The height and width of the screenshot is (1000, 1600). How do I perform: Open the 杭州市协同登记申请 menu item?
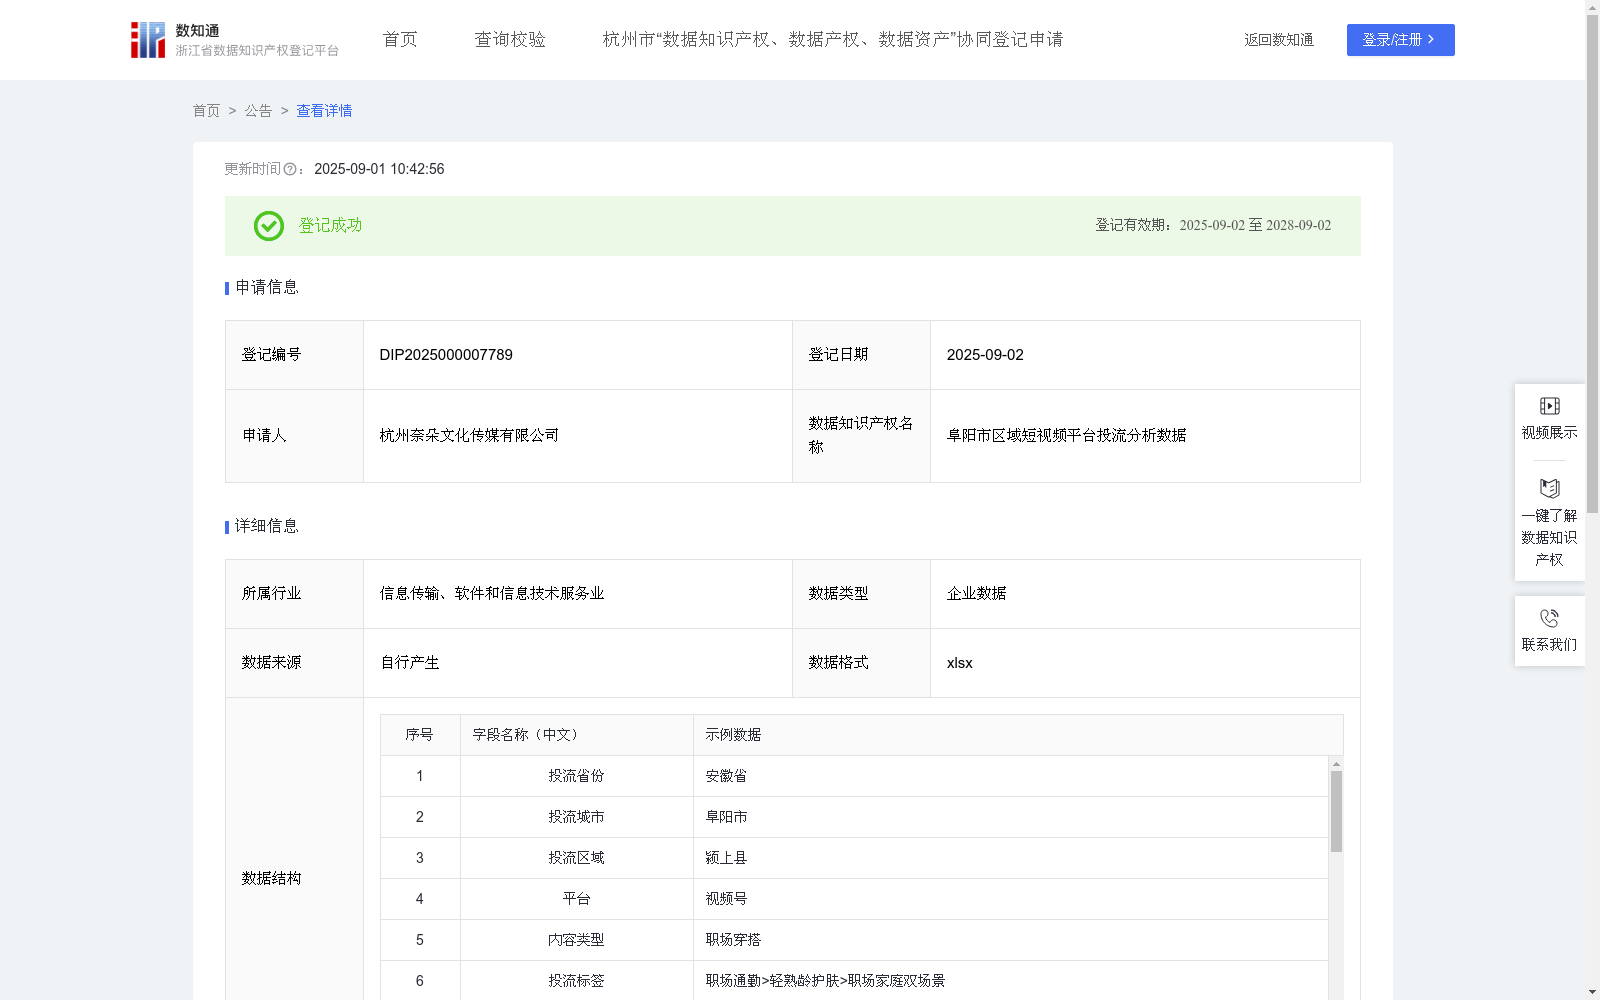click(x=833, y=40)
